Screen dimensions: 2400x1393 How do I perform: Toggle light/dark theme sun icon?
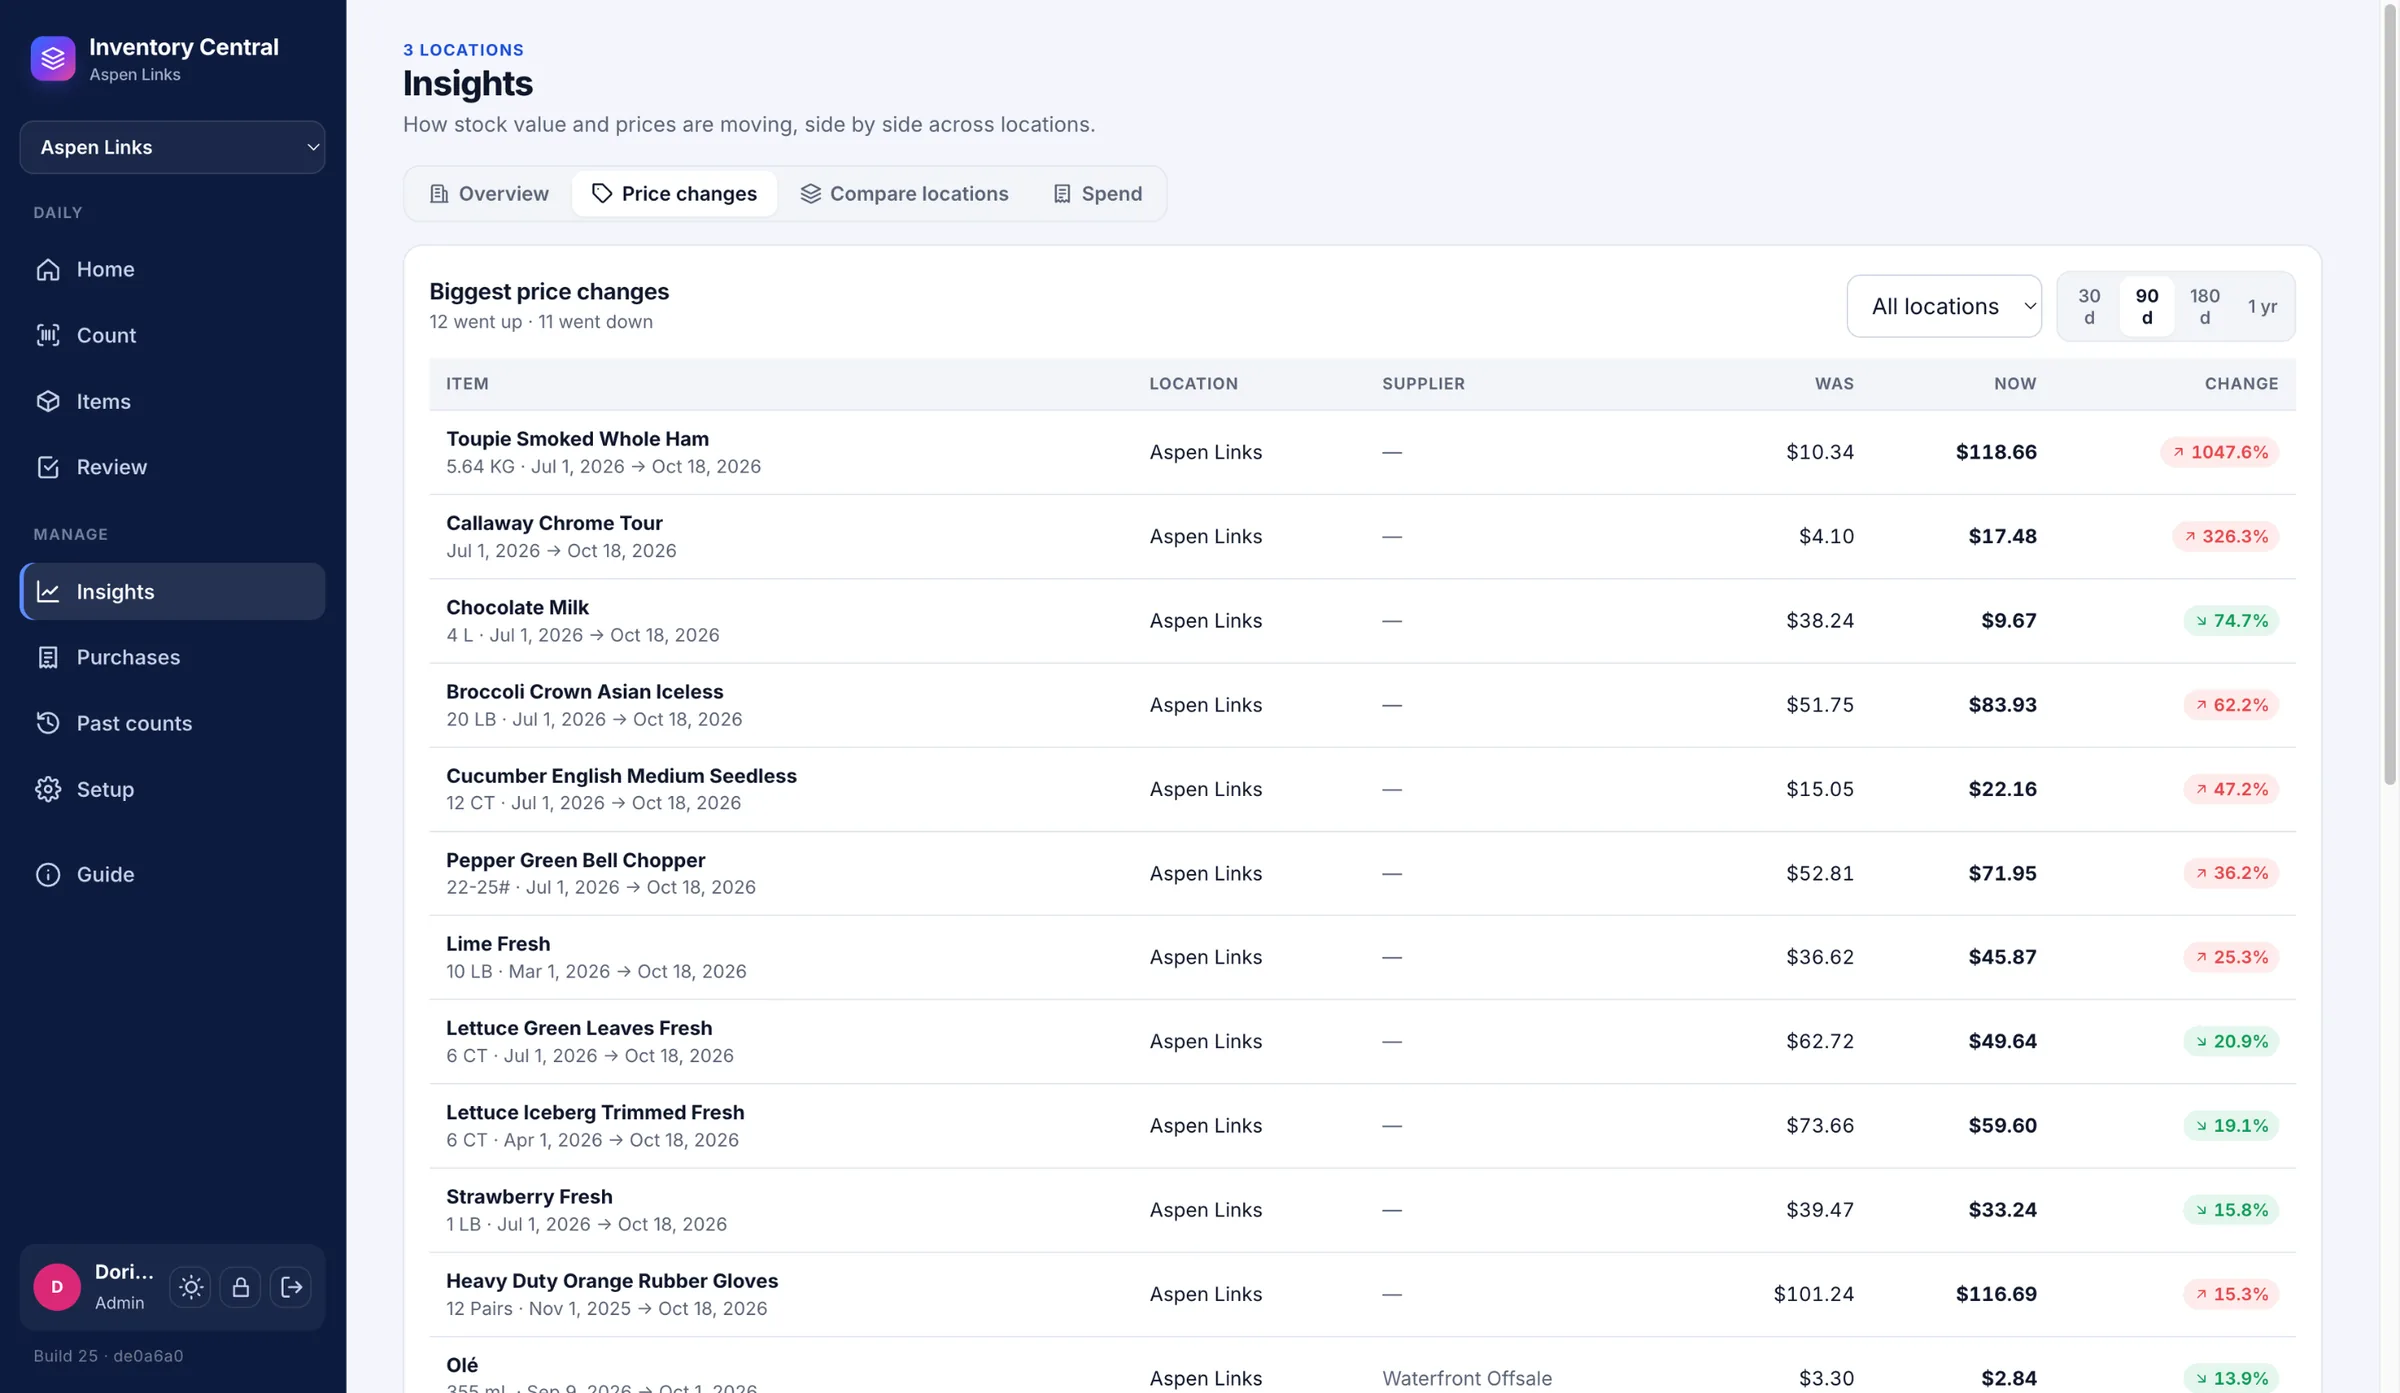pyautogui.click(x=191, y=1287)
